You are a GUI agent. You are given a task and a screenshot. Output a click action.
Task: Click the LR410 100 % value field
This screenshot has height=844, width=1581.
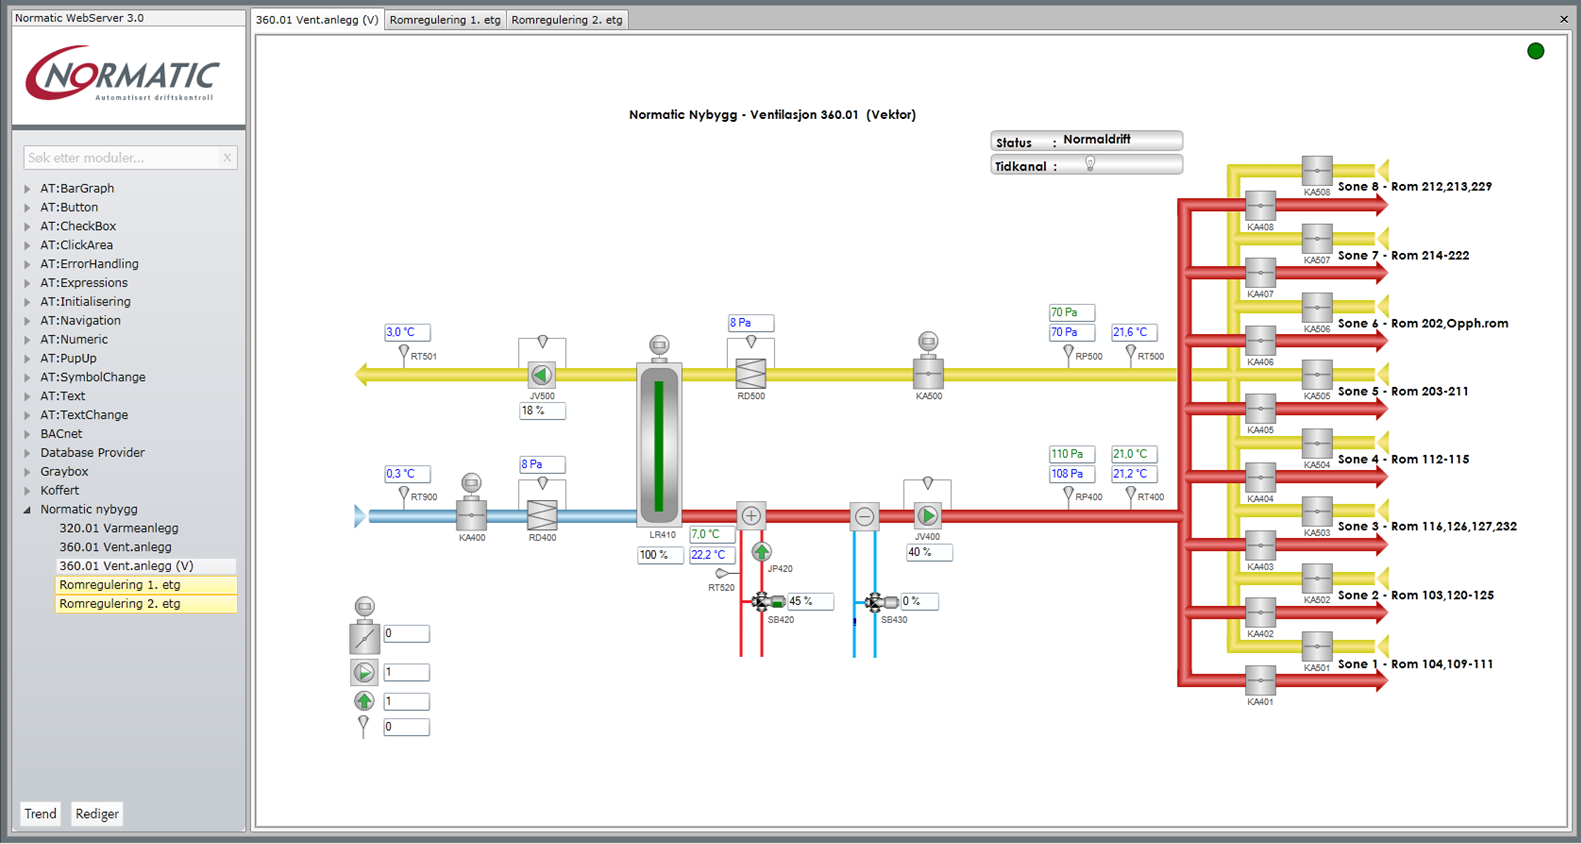(661, 555)
